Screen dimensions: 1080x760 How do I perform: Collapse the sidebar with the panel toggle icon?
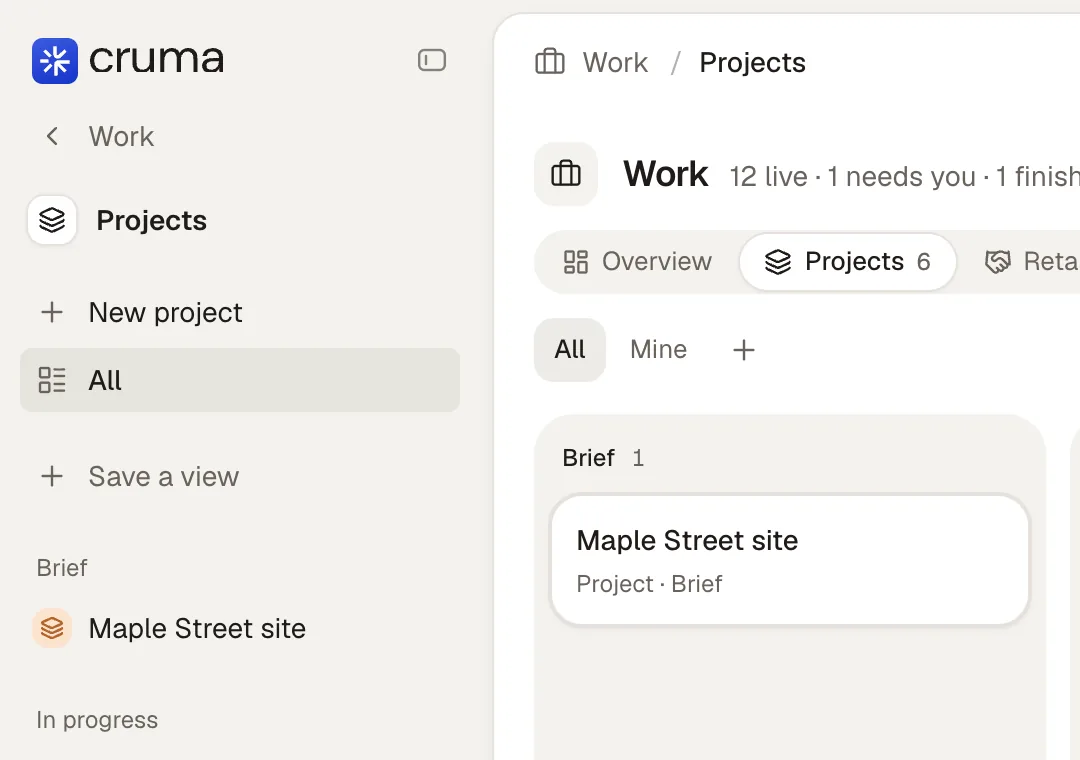coord(432,61)
